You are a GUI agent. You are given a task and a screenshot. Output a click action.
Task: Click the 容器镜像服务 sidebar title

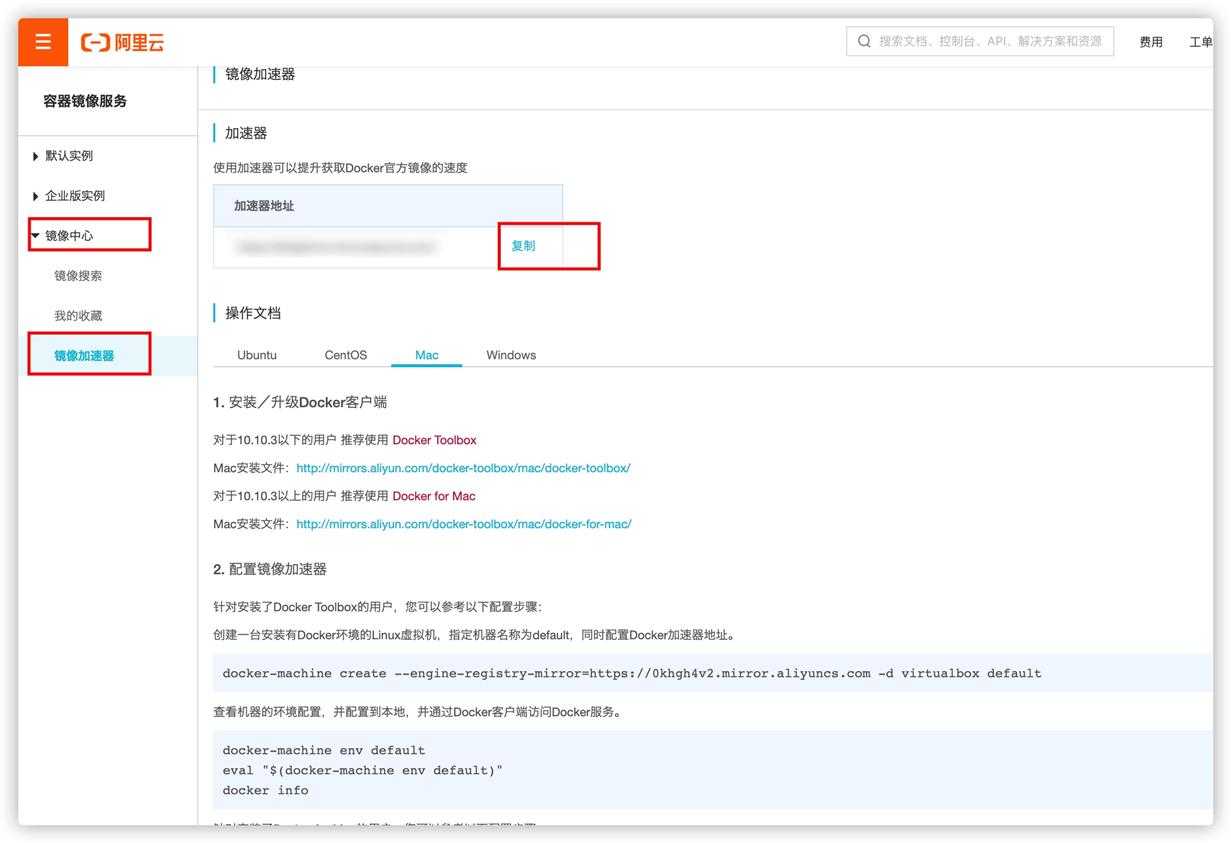[85, 101]
